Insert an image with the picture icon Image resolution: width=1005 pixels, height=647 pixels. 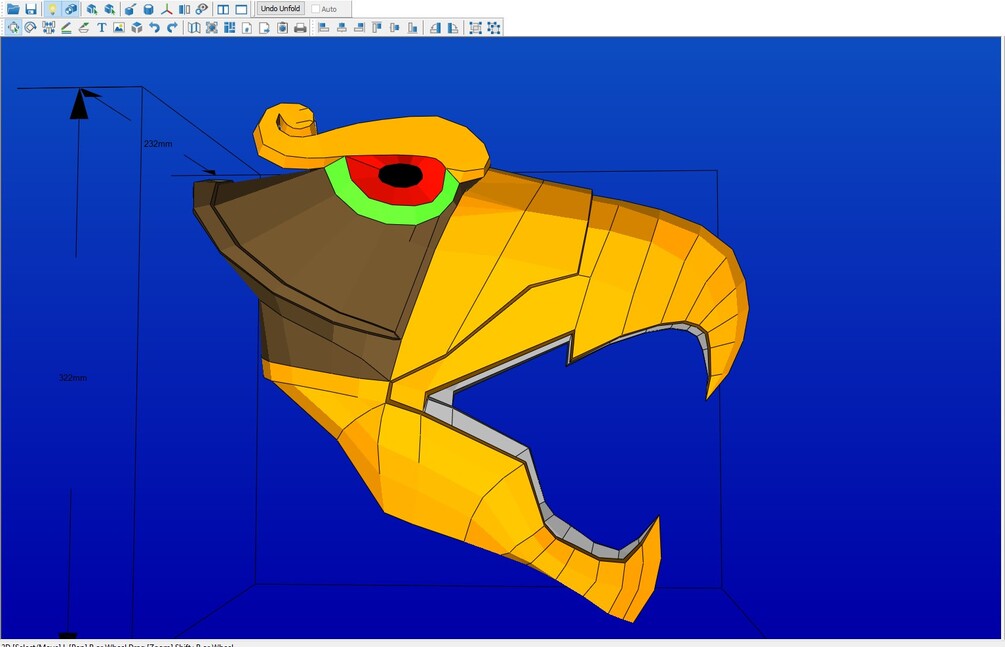[x=119, y=28]
